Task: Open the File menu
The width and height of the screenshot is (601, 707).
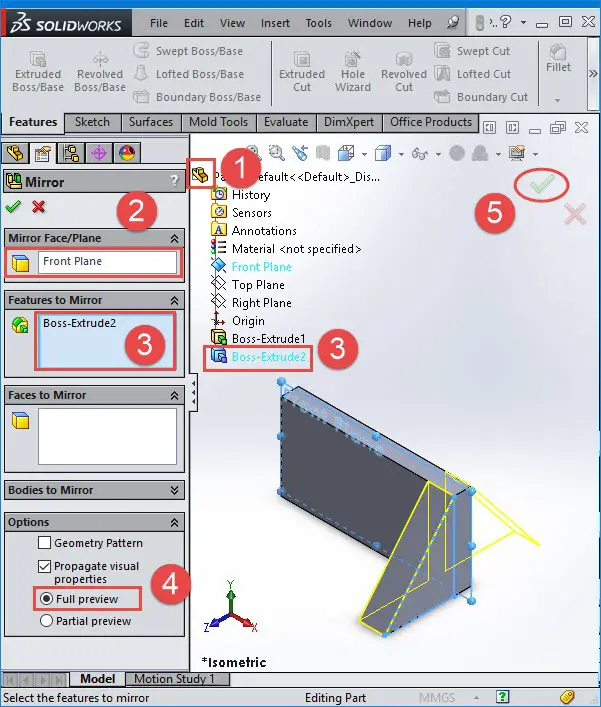Action: (159, 23)
